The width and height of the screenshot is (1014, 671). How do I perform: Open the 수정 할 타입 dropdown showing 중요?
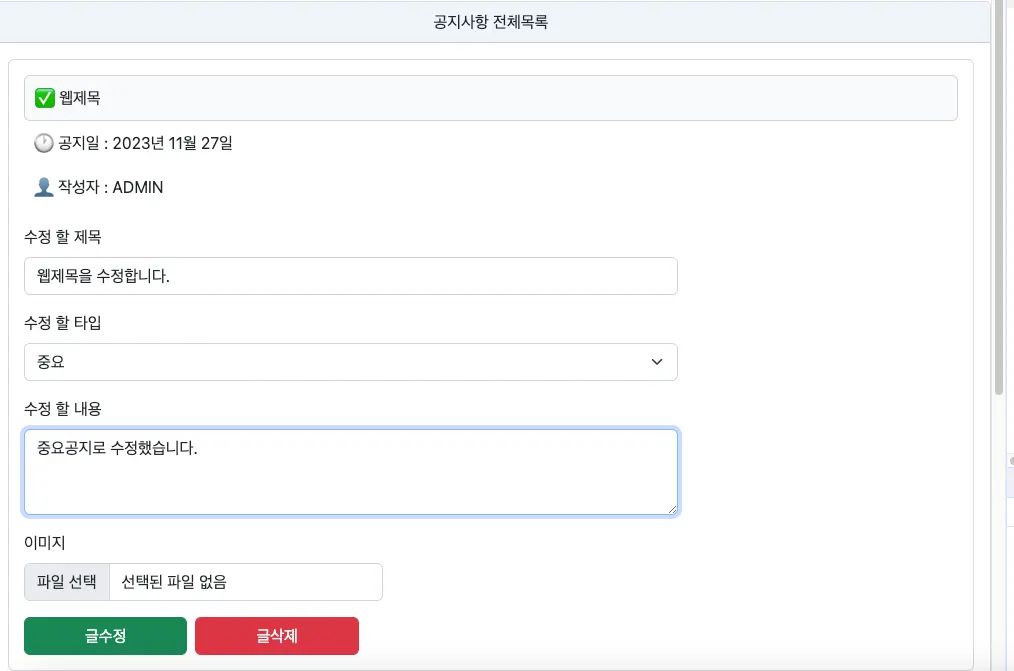pos(350,362)
